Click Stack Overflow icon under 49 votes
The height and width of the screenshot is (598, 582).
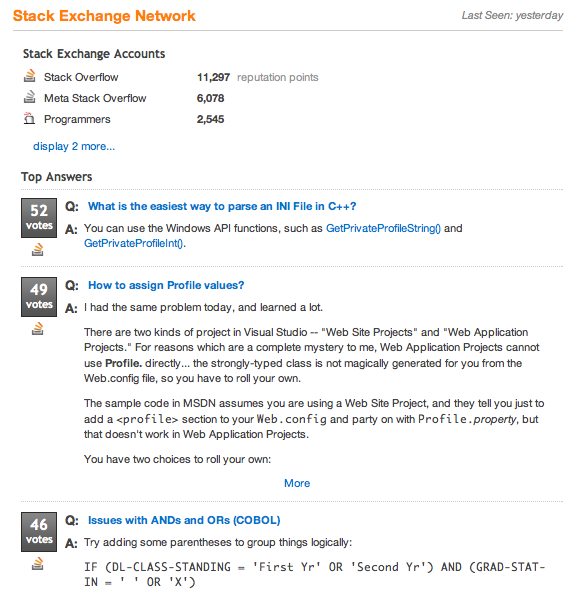click(x=37, y=329)
